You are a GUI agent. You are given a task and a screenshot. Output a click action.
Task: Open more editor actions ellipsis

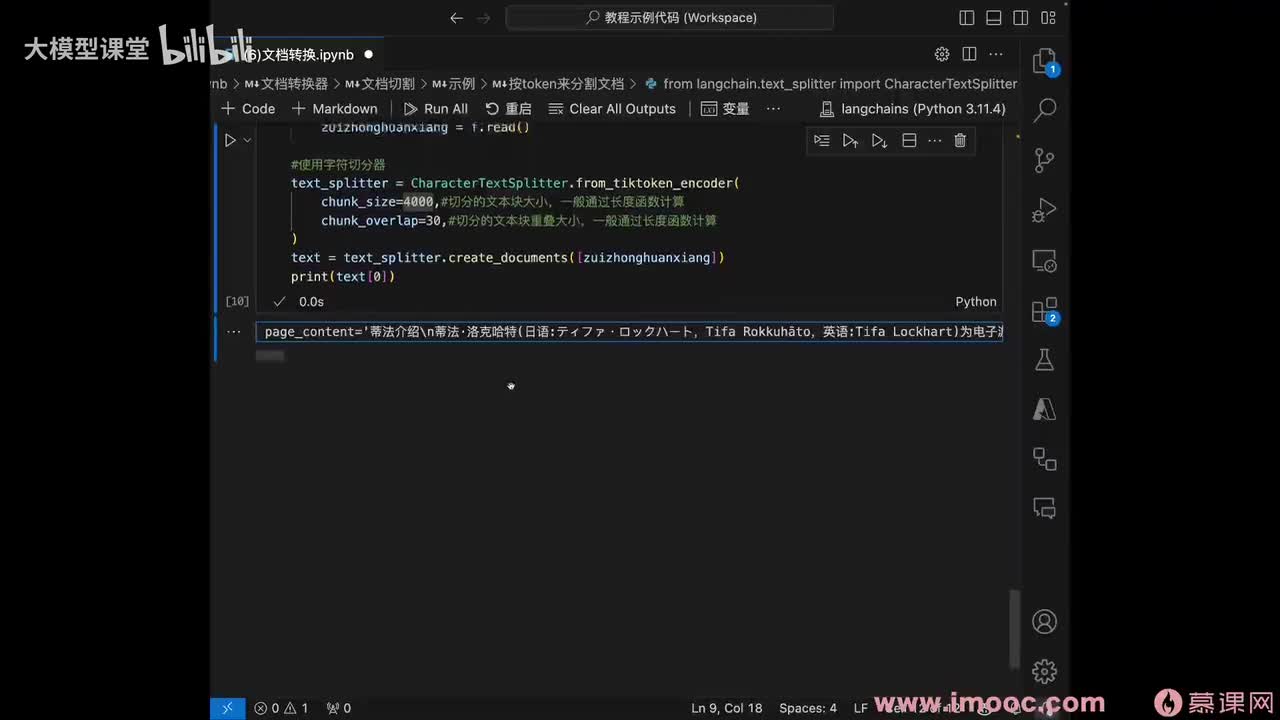(996, 54)
